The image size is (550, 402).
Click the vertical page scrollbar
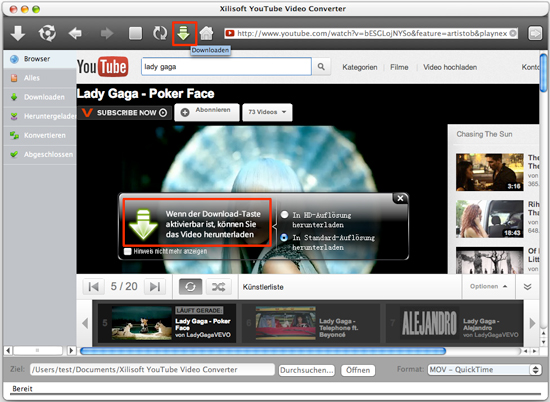coord(543,72)
